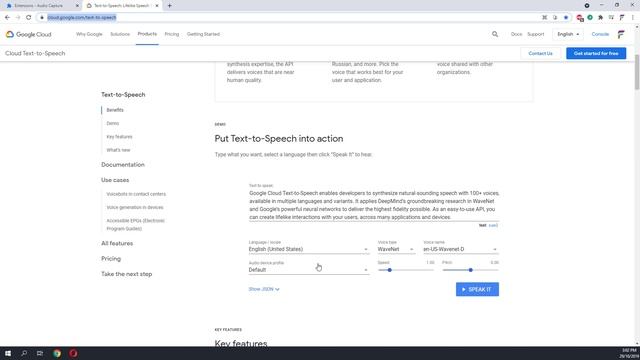Click the browser forward arrow

pyautogui.click(x=18, y=18)
